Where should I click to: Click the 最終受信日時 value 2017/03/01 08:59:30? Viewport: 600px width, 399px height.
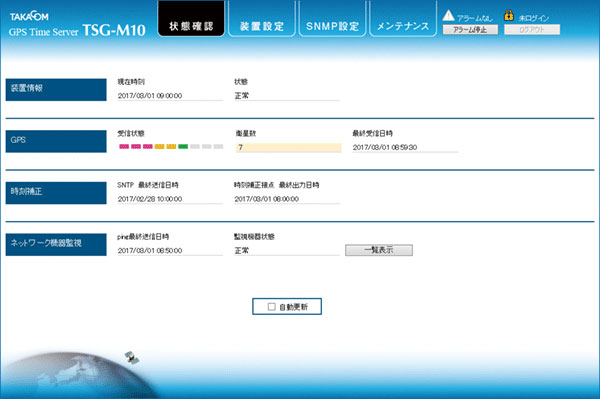coord(385,147)
